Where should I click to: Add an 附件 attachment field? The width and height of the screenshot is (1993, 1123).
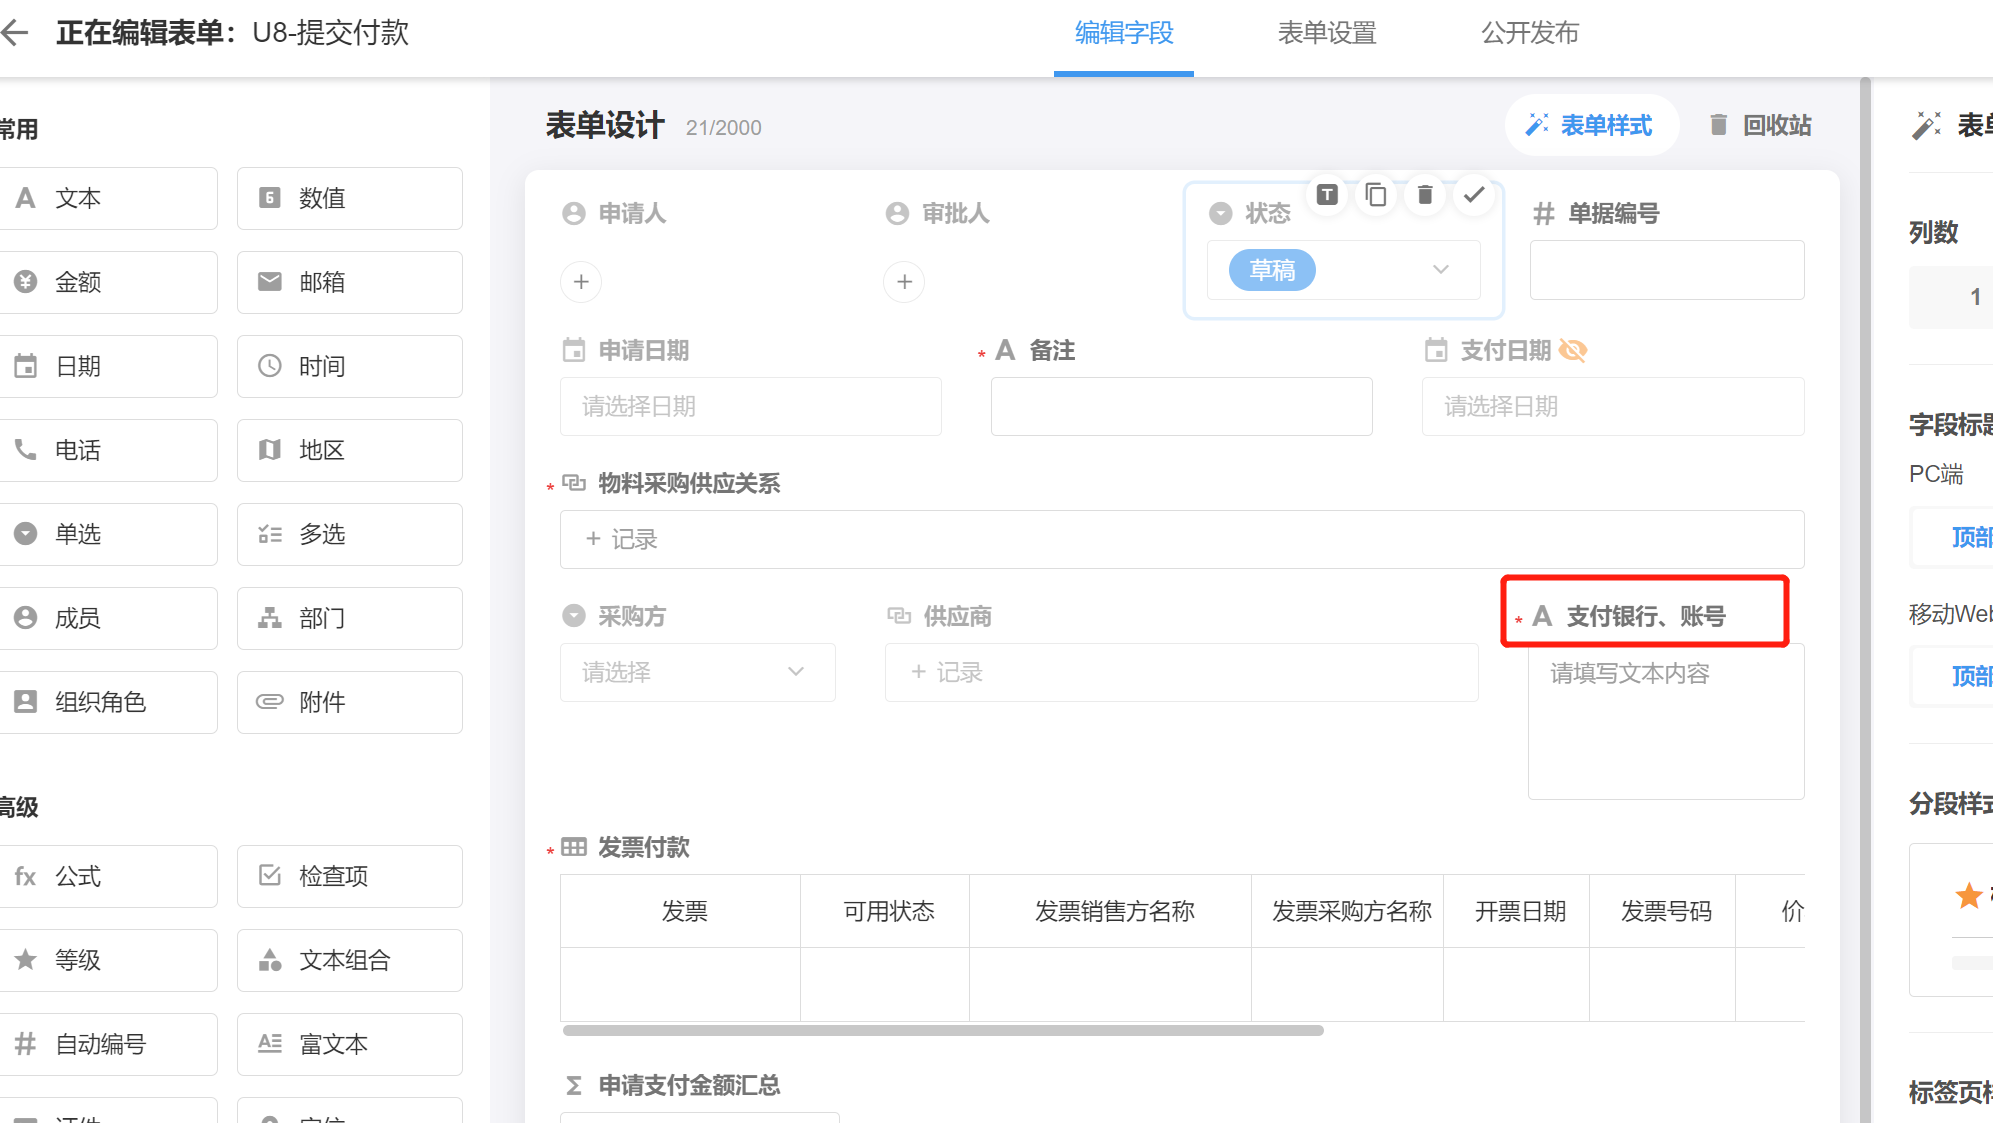point(349,702)
